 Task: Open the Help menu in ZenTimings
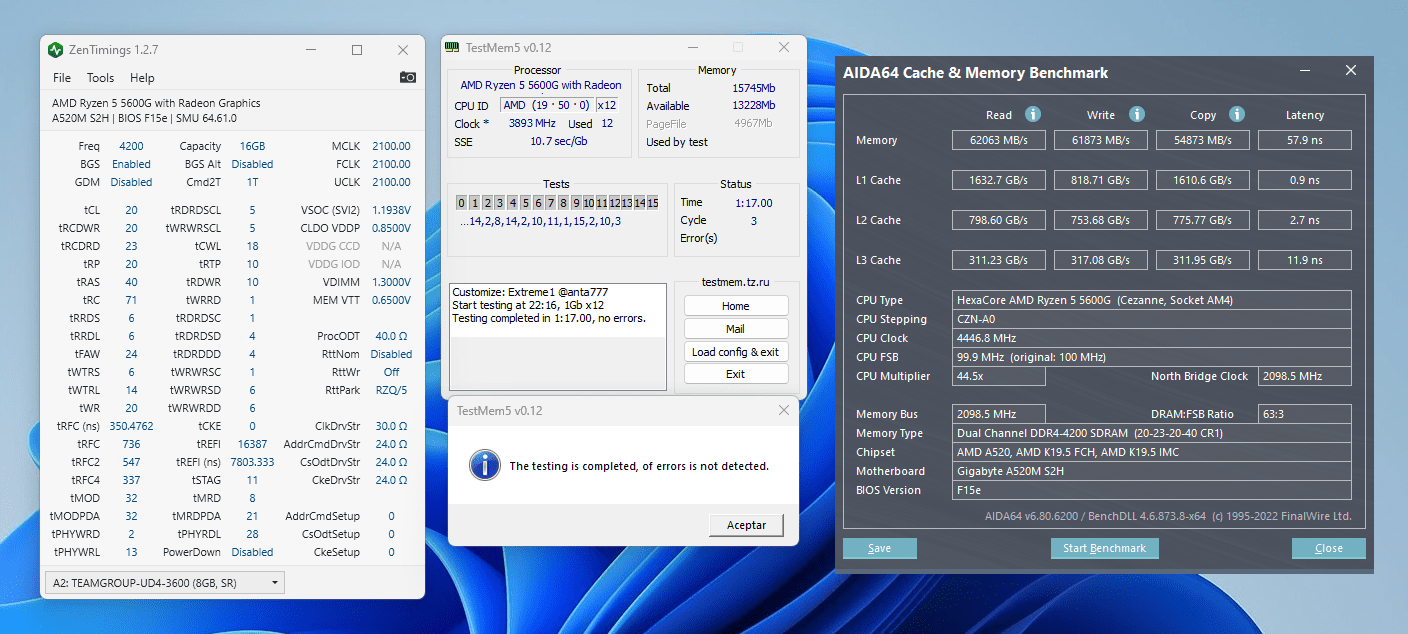142,77
